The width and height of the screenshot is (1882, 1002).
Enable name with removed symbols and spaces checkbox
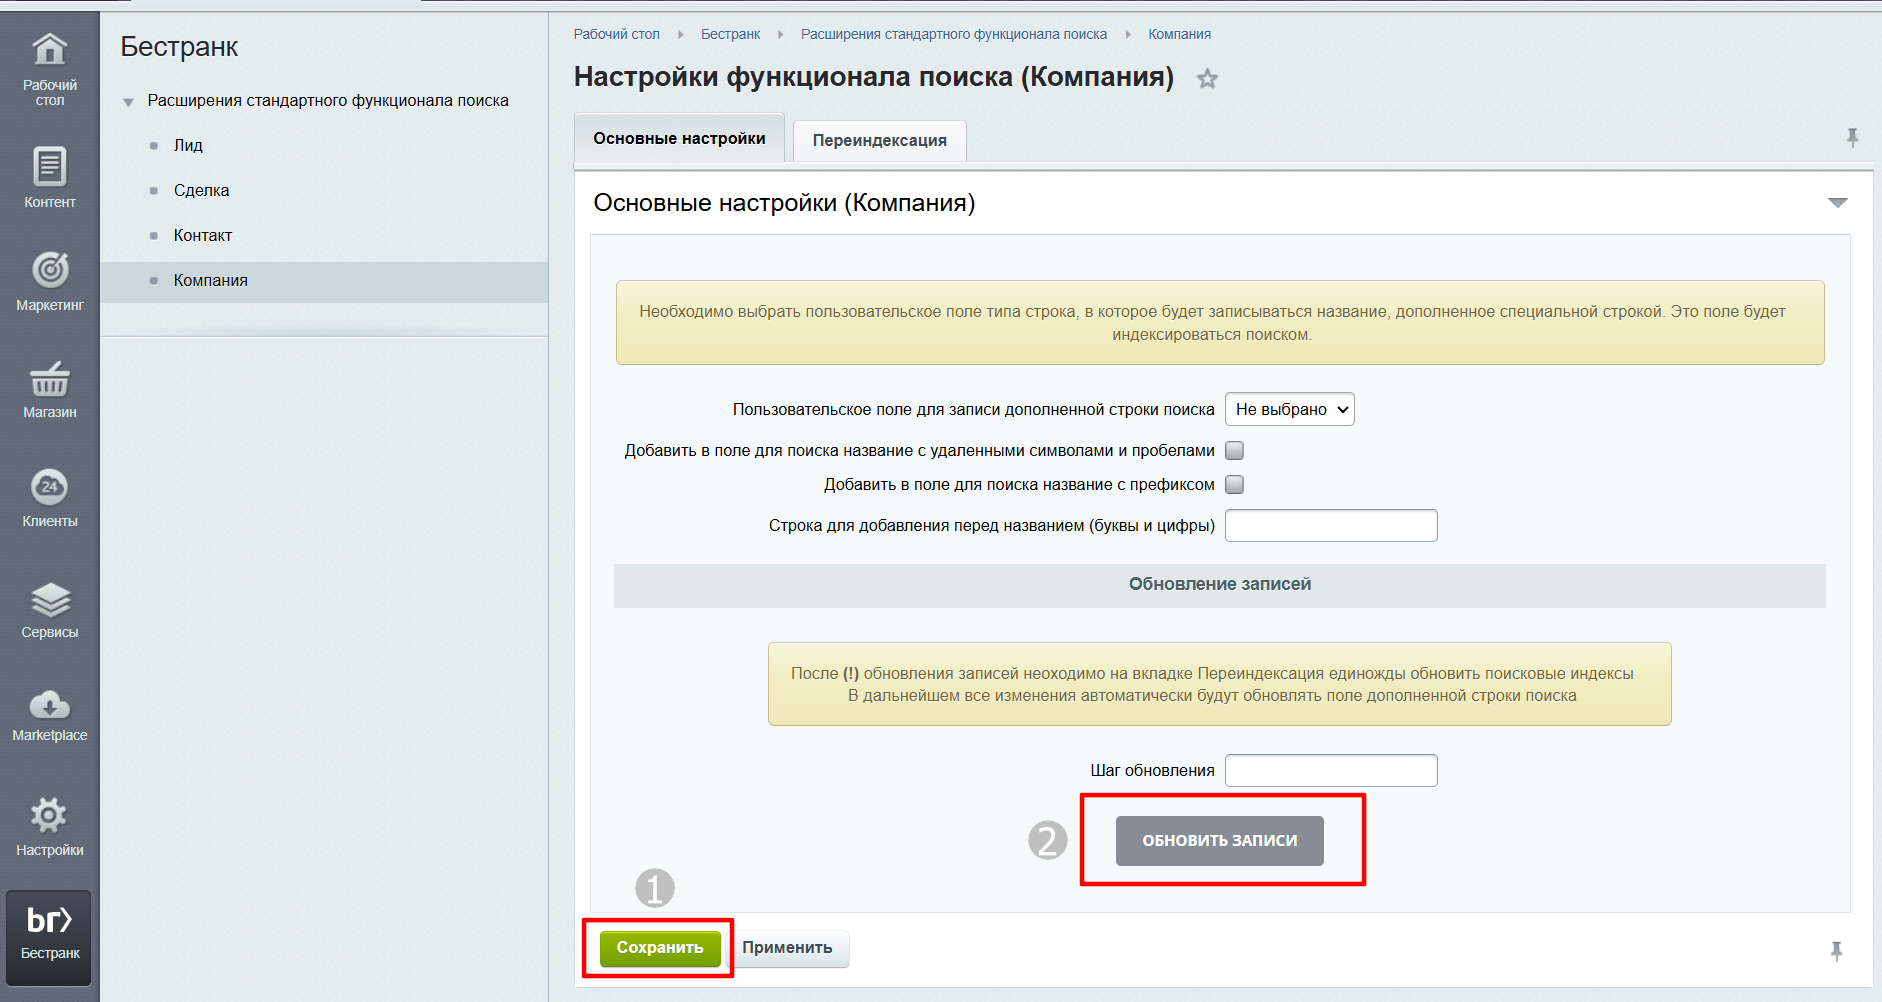coord(1235,451)
